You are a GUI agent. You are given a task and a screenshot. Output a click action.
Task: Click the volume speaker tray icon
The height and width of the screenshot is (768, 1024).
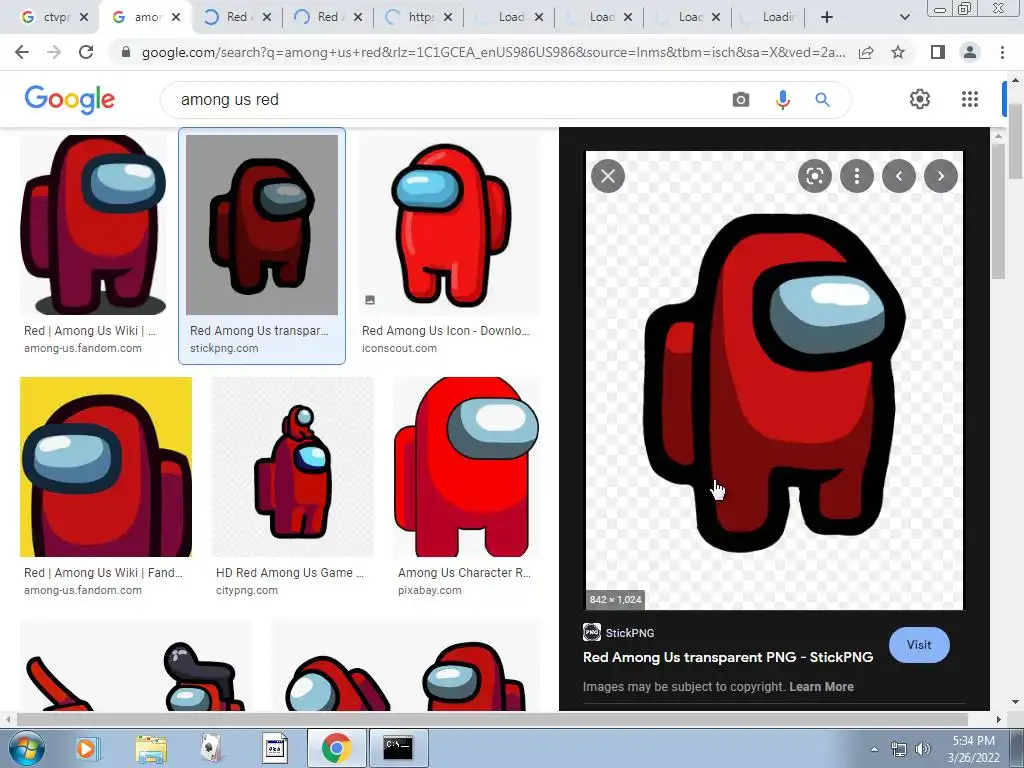pyautogui.click(x=923, y=749)
